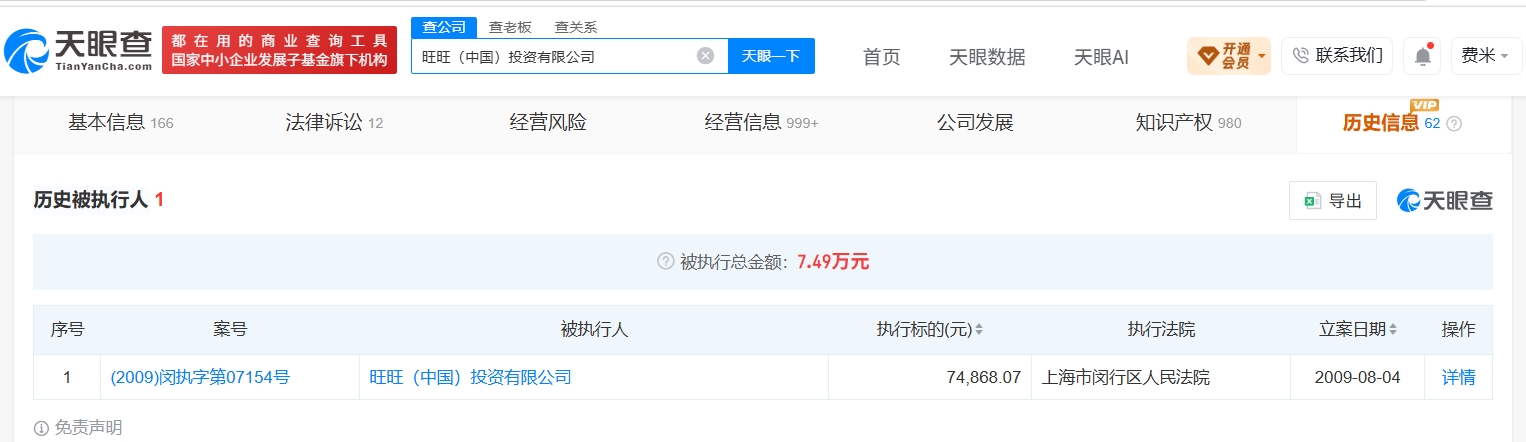Clear the search box text

[705, 56]
